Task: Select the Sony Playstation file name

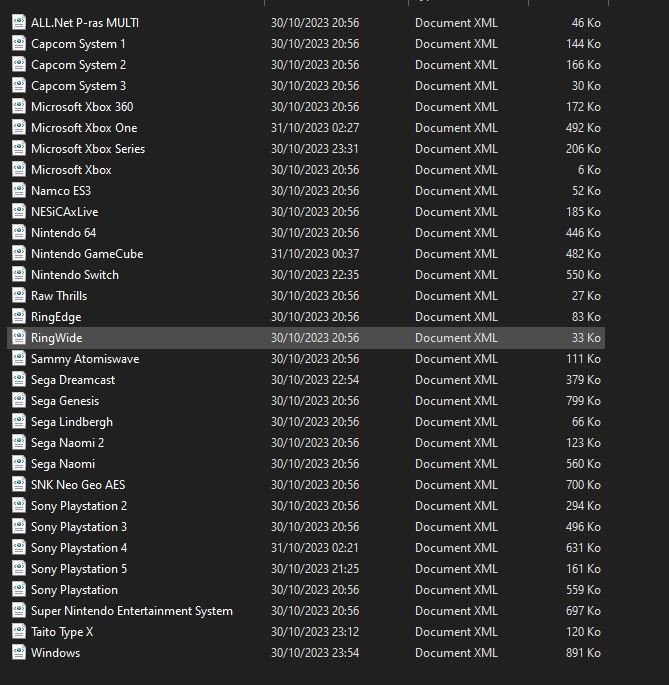Action: (74, 590)
